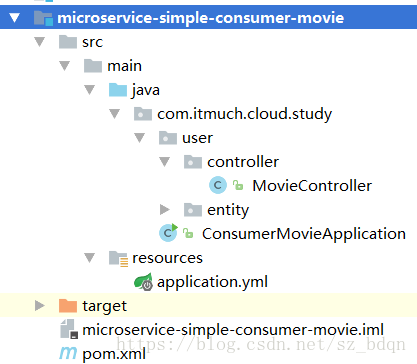Image resolution: width=417 pixels, height=364 pixels.
Task: Collapse the main folder arrow
Action: tap(65, 66)
